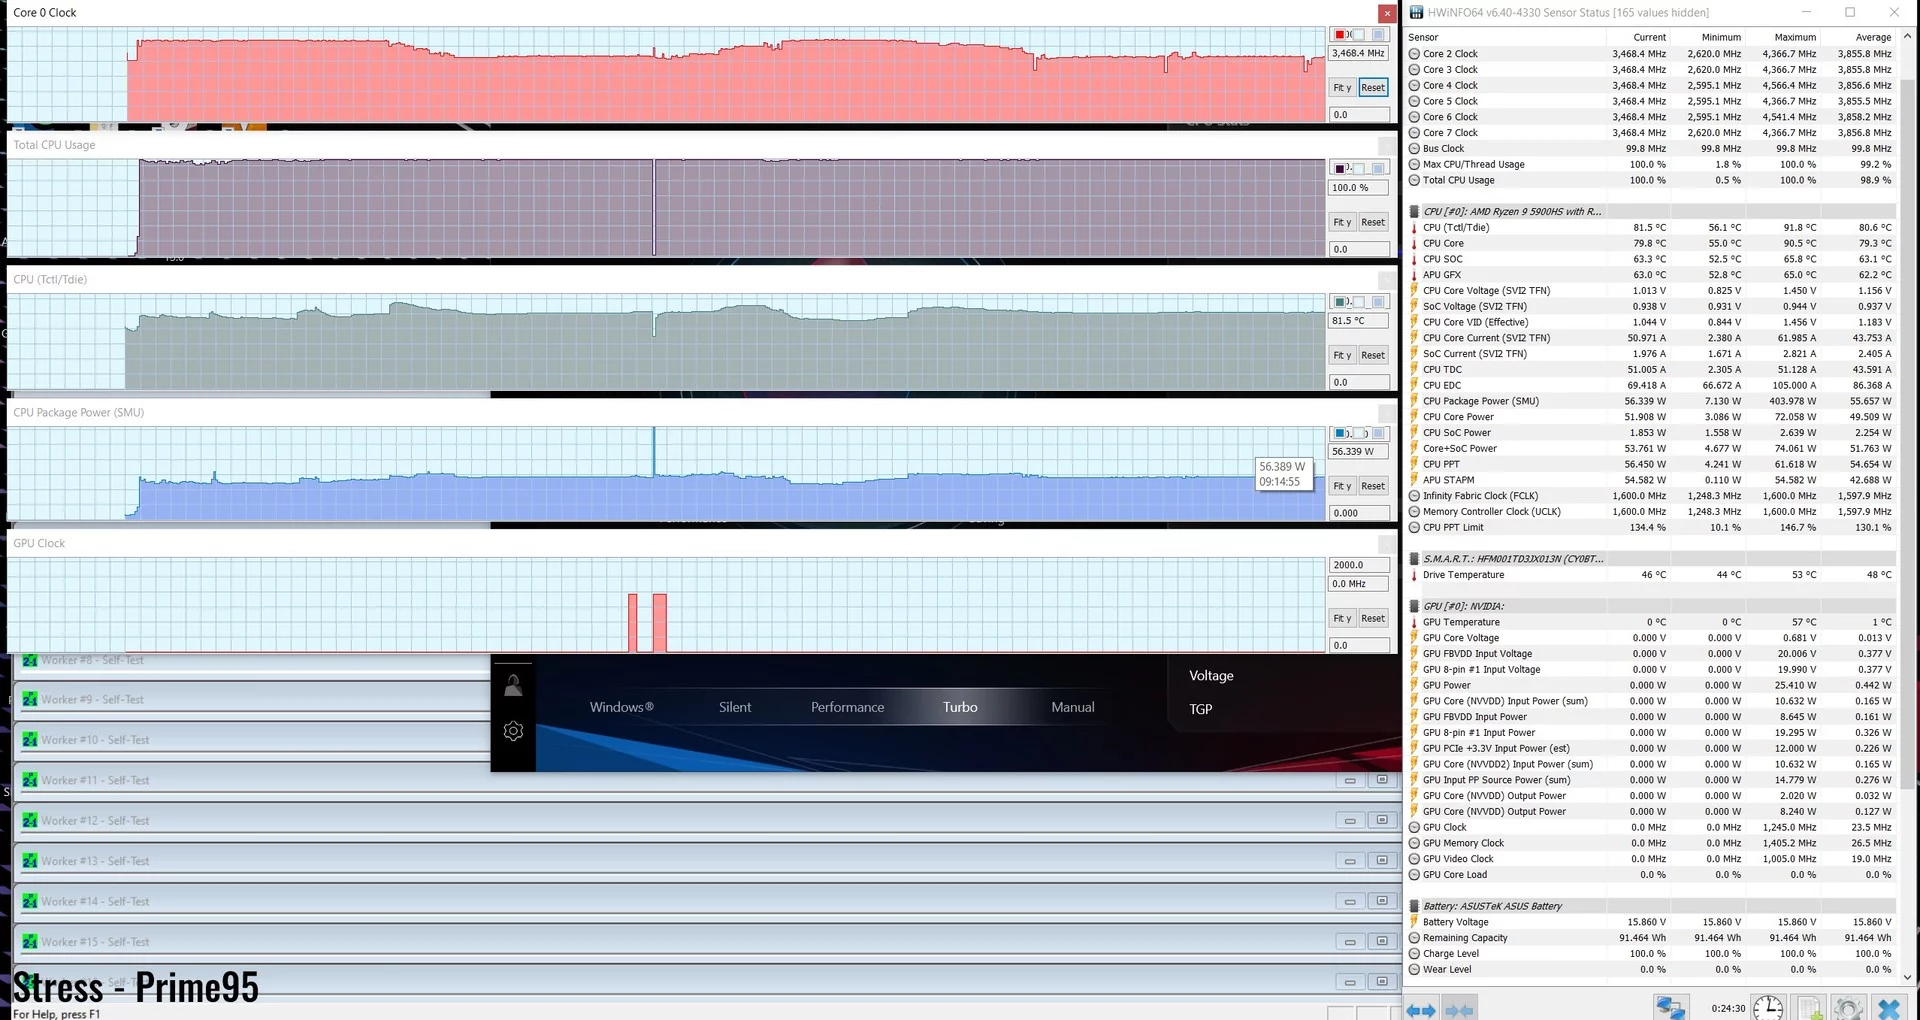Click the profile icon in Armoury Crate sidebar
The width and height of the screenshot is (1920, 1020).
513,686
